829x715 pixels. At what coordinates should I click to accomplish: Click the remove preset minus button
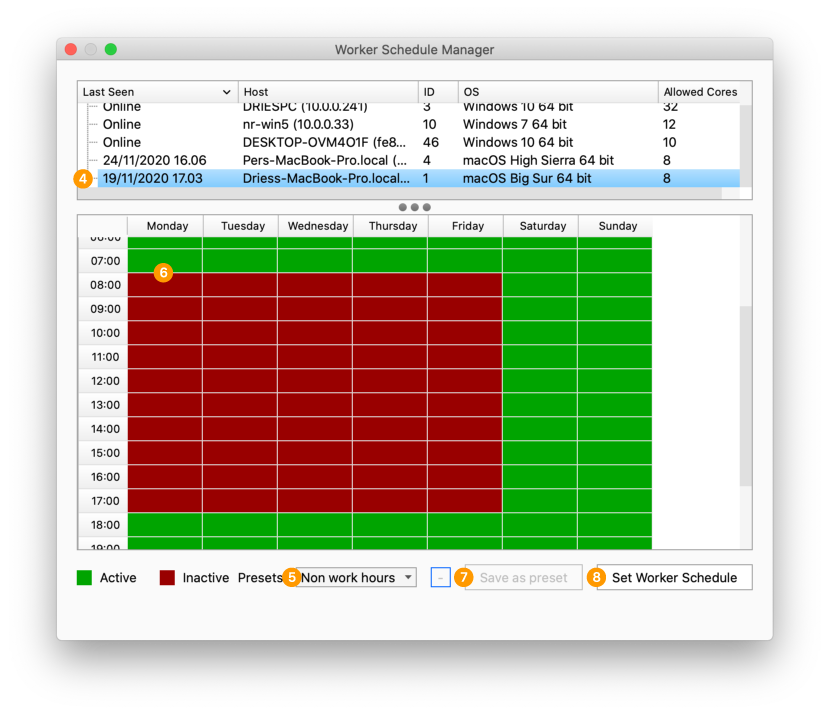pyautogui.click(x=441, y=577)
